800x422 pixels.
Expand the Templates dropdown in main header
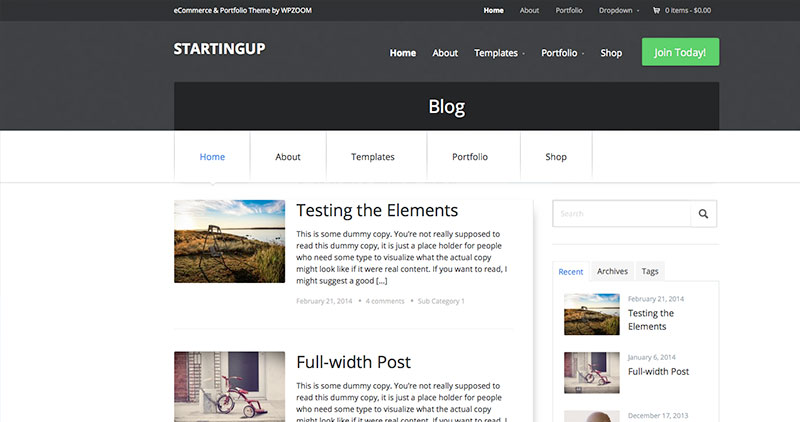(x=499, y=53)
